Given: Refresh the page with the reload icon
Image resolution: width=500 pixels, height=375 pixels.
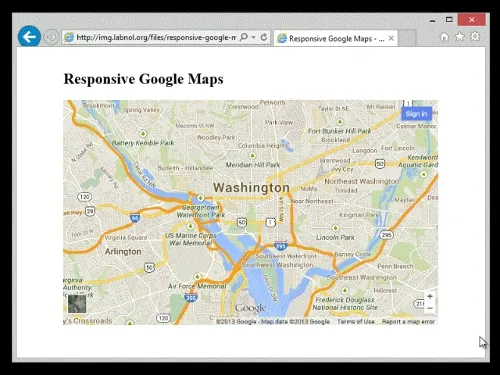Looking at the screenshot, I should [264, 37].
